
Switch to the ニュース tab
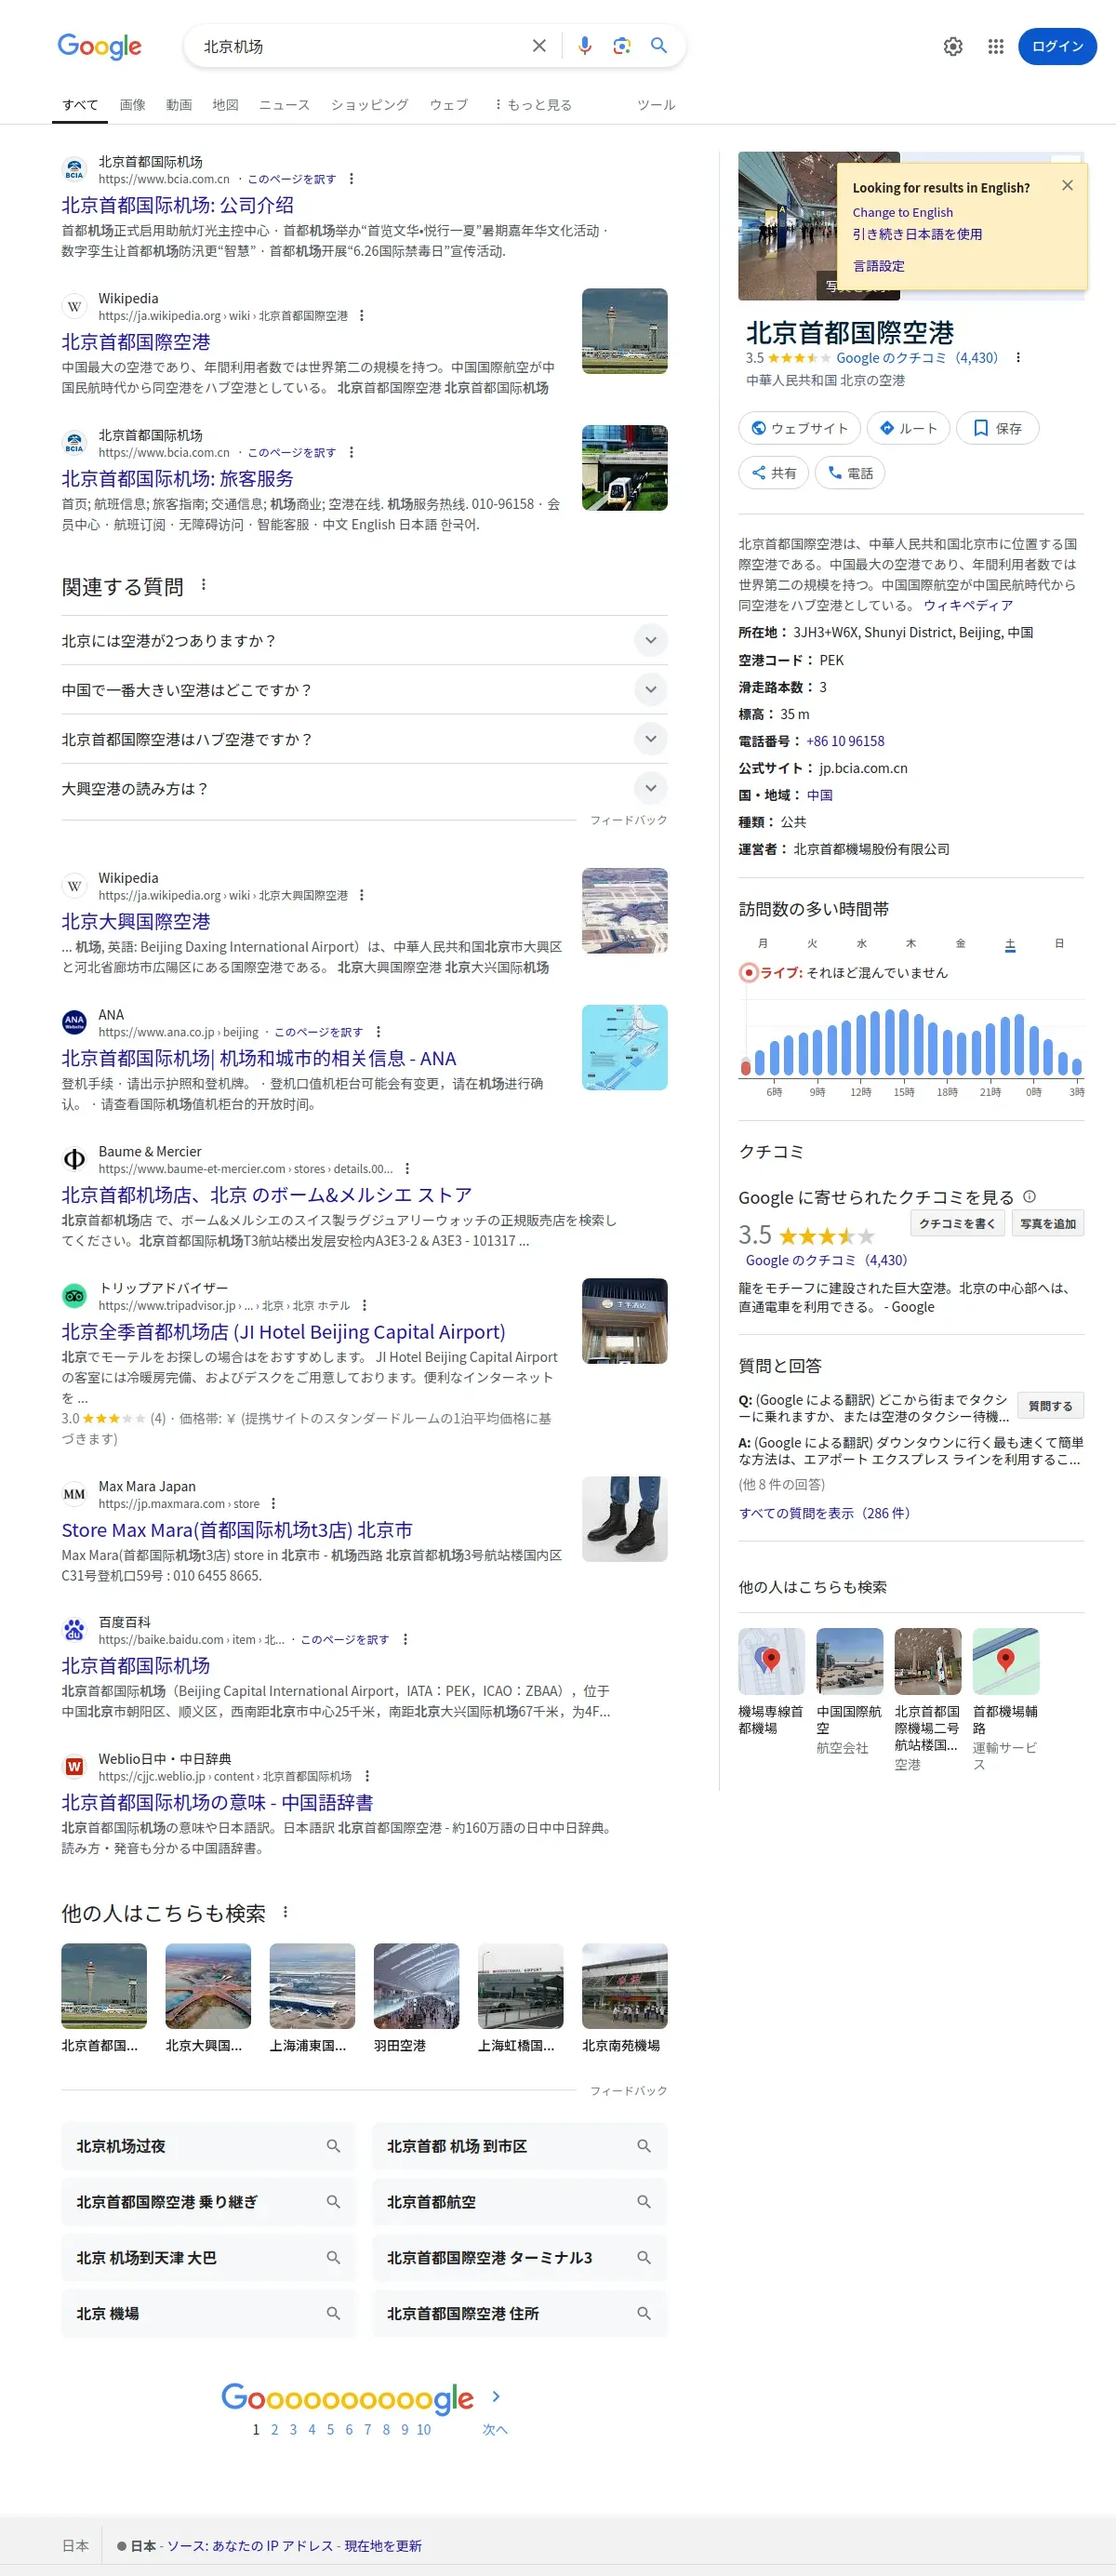click(284, 105)
